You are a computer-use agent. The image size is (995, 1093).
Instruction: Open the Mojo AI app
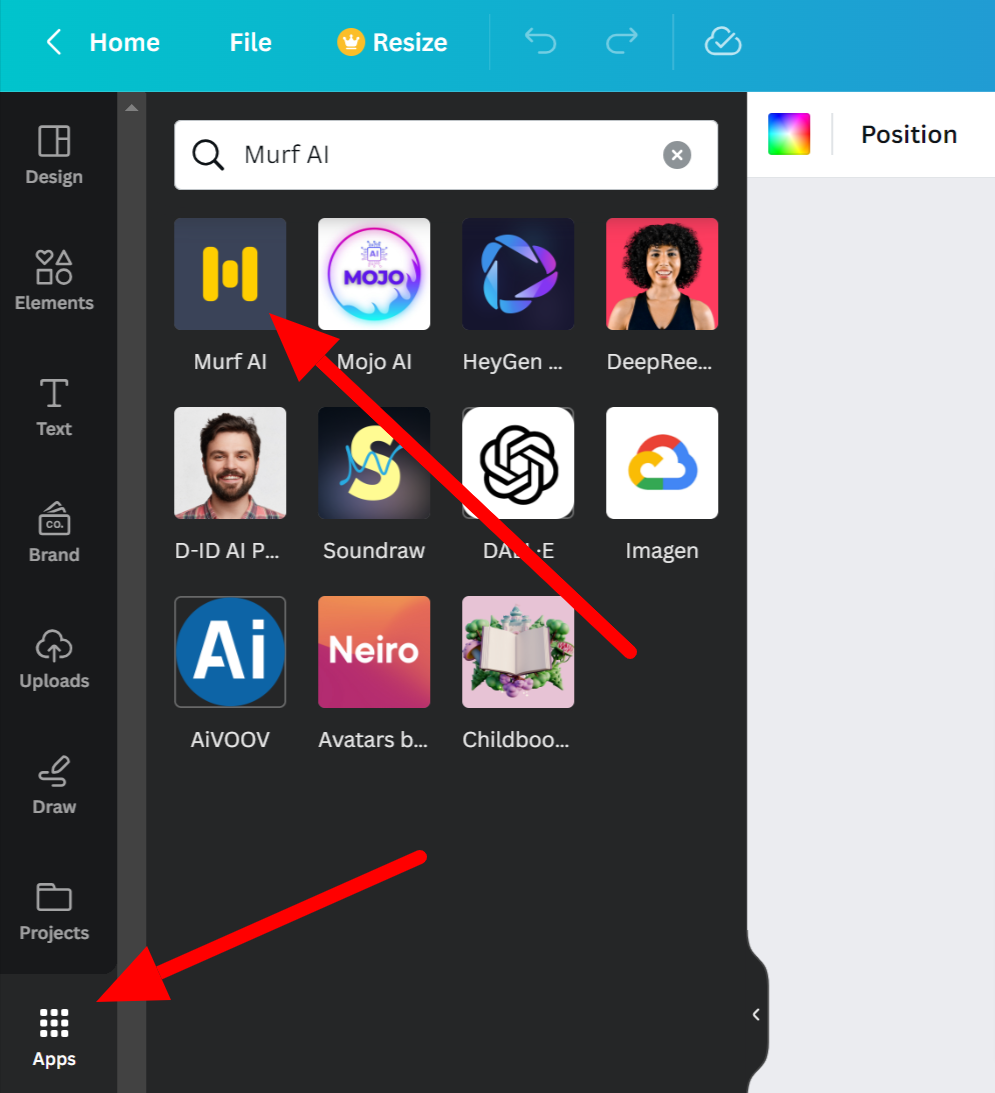tap(374, 274)
